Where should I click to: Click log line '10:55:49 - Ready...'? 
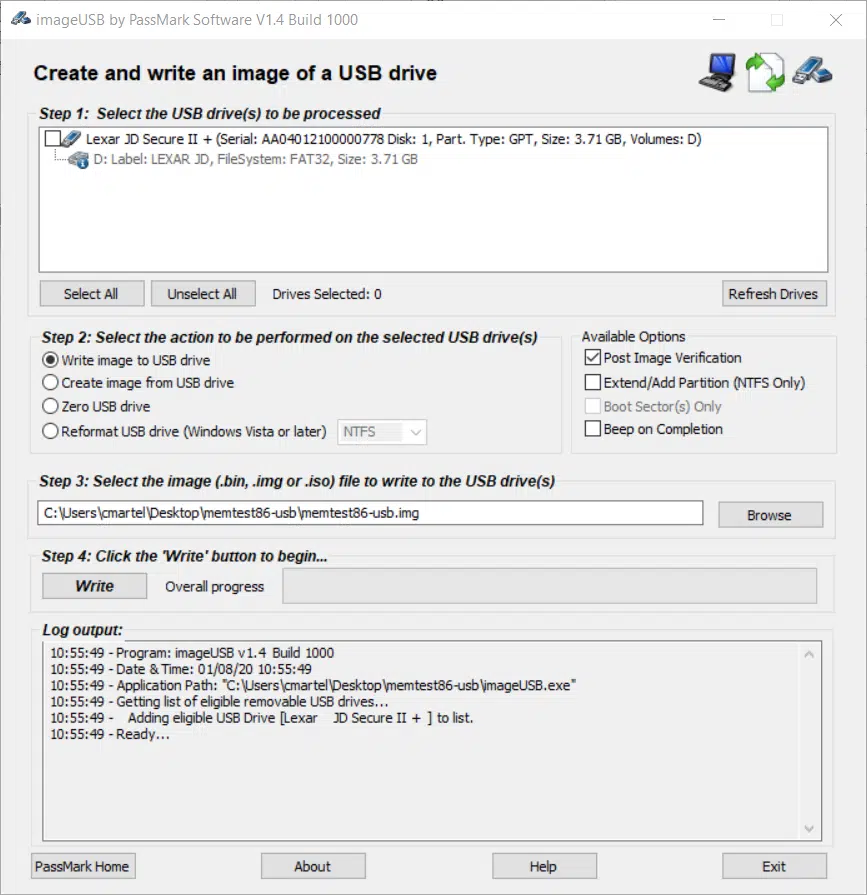point(110,734)
